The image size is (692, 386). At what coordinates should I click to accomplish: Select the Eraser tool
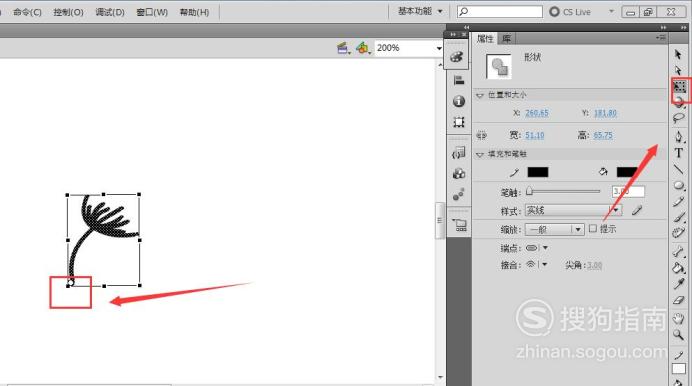(679, 300)
